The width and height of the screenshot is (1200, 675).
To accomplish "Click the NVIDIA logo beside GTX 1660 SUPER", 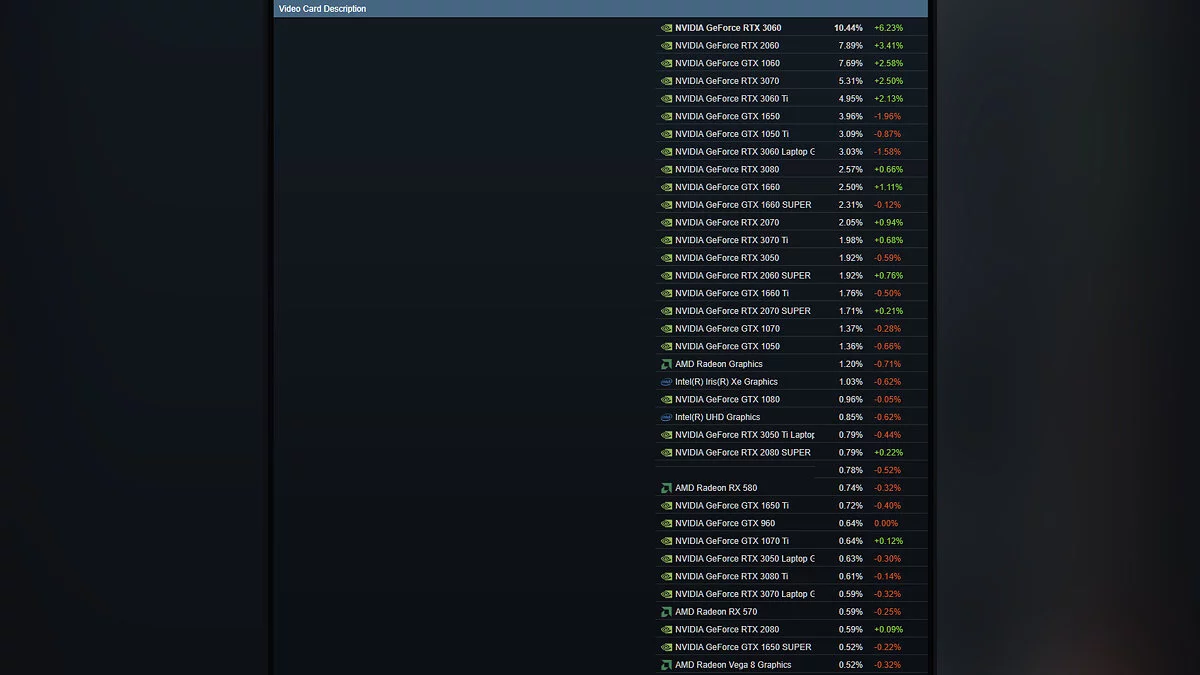I will click(666, 205).
